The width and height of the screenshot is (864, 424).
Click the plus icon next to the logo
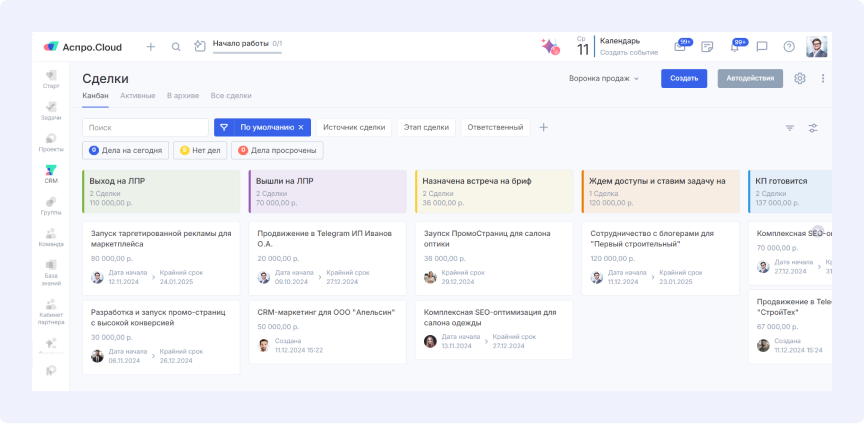point(151,46)
